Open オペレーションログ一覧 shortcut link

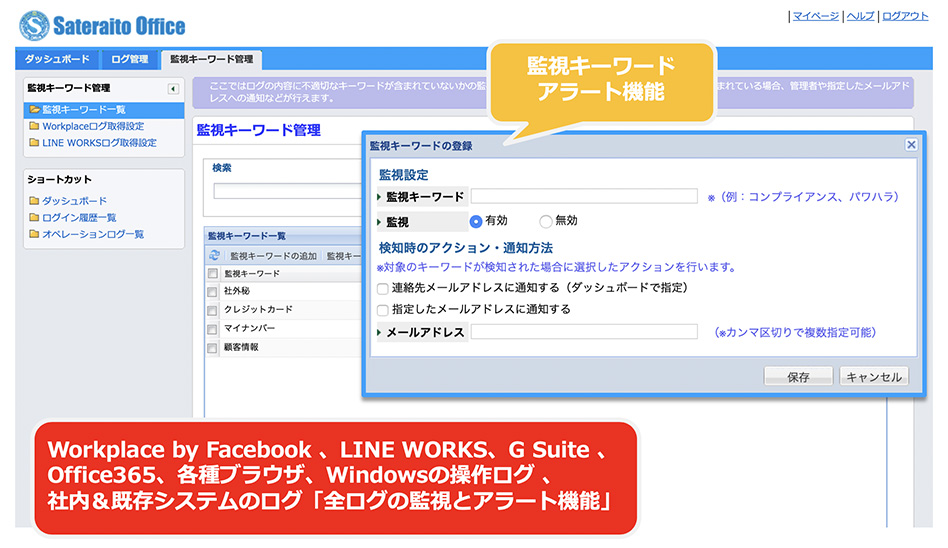93,234
